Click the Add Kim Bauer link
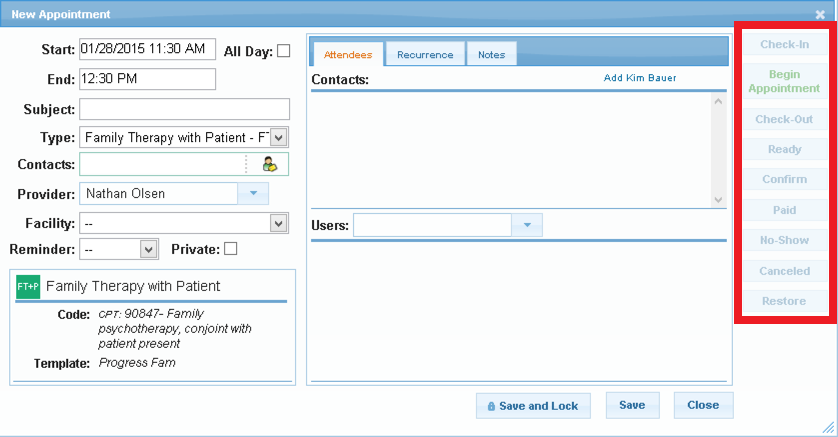The image size is (838, 437). point(640,78)
